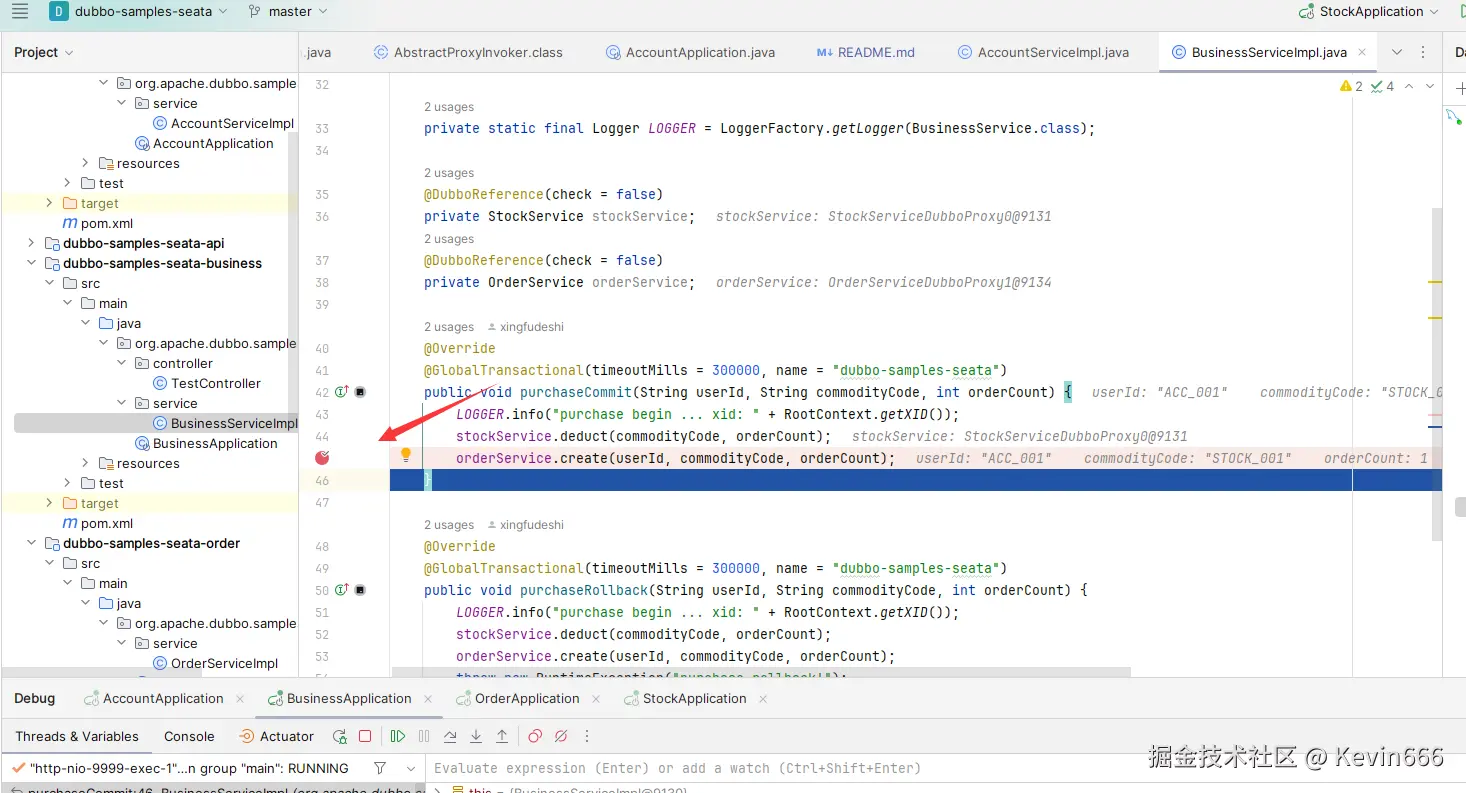This screenshot has width=1466, height=793.
Task: Resume program execution
Action: click(398, 737)
